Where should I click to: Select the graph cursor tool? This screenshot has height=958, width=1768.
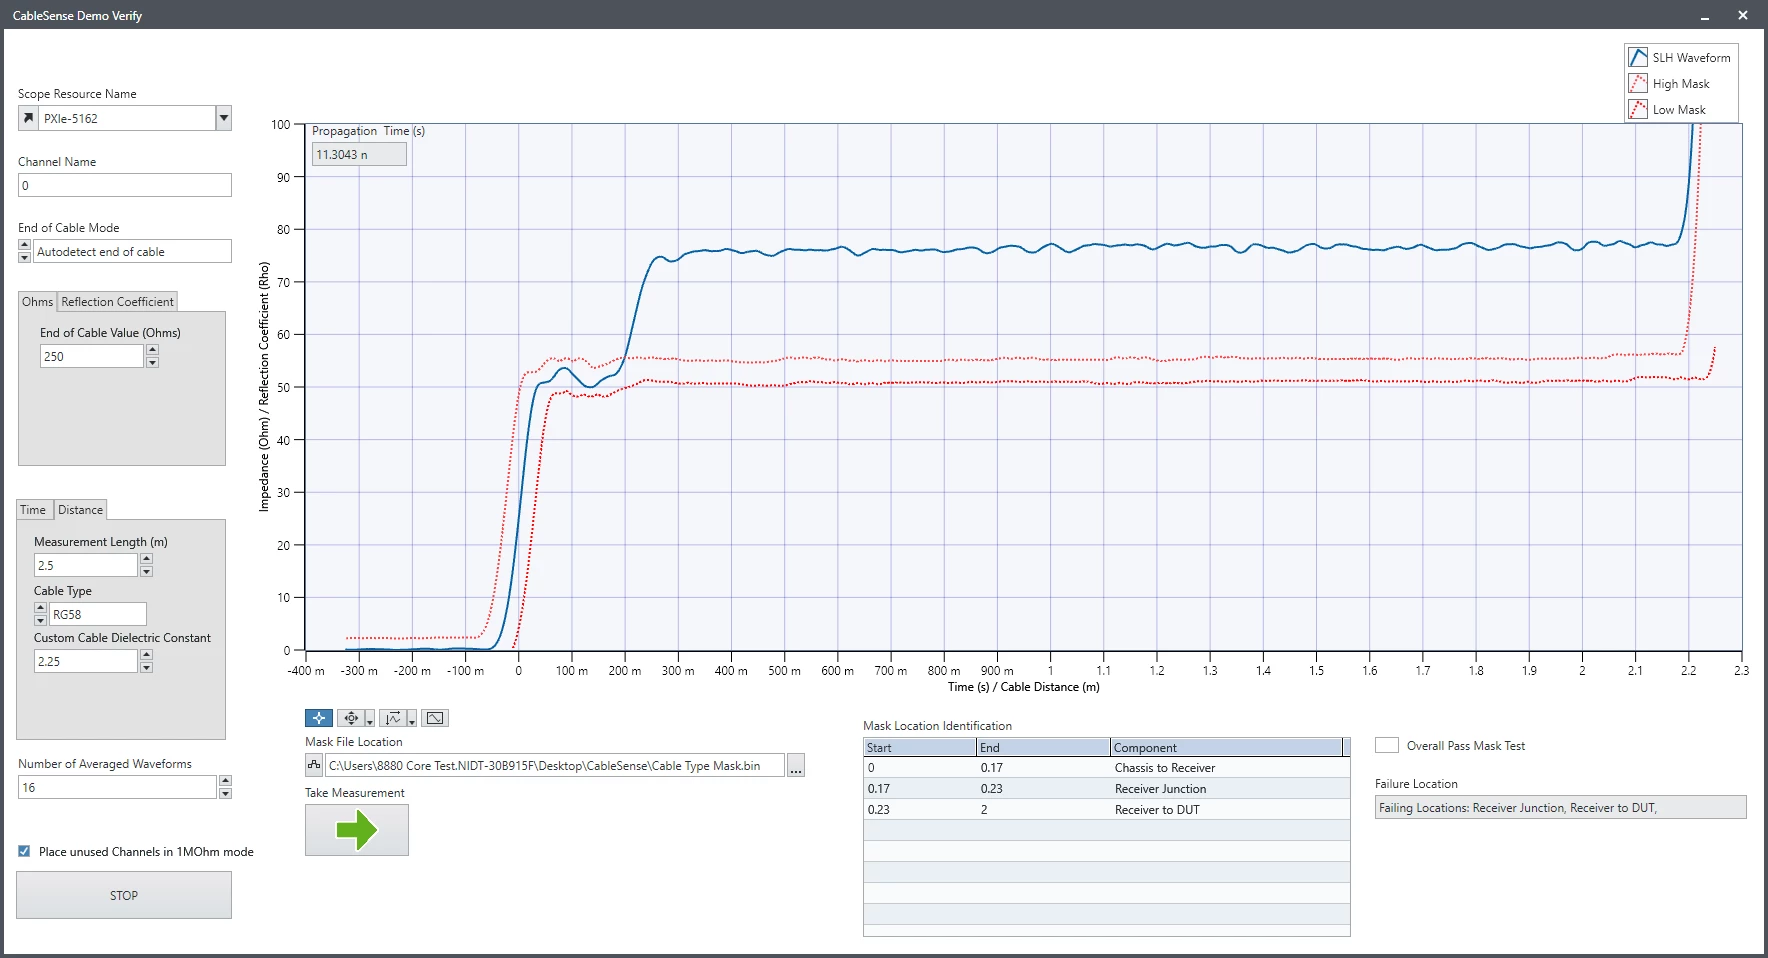[319, 718]
